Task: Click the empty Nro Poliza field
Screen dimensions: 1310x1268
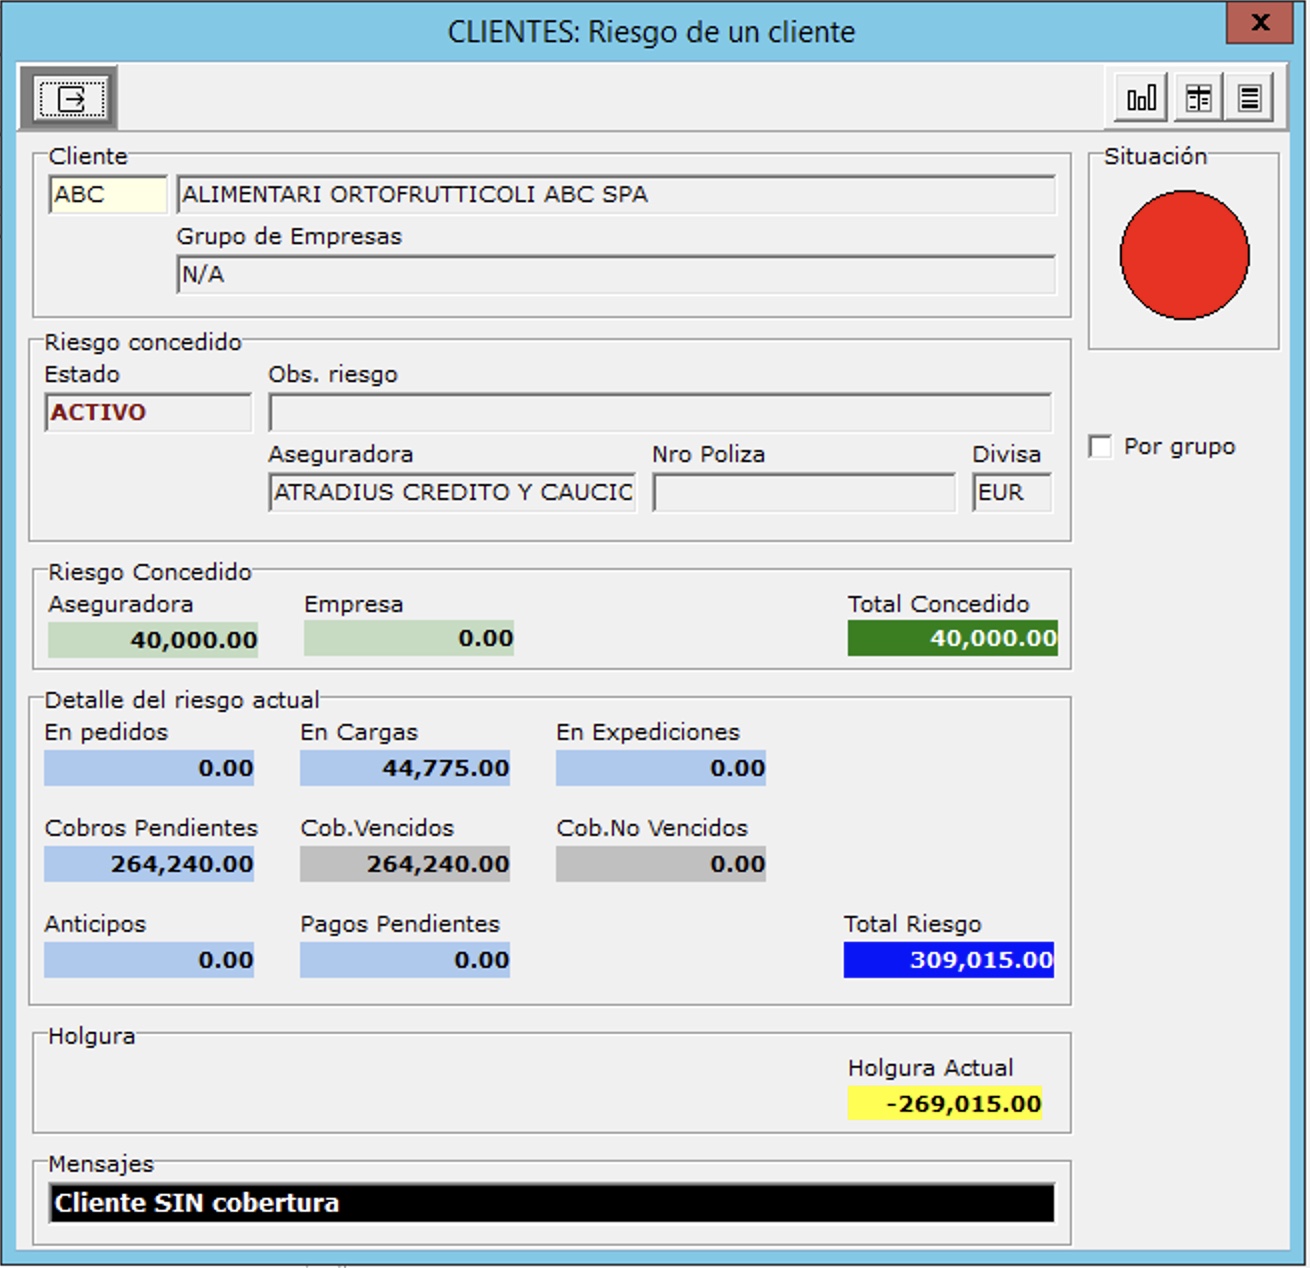Action: click(804, 492)
